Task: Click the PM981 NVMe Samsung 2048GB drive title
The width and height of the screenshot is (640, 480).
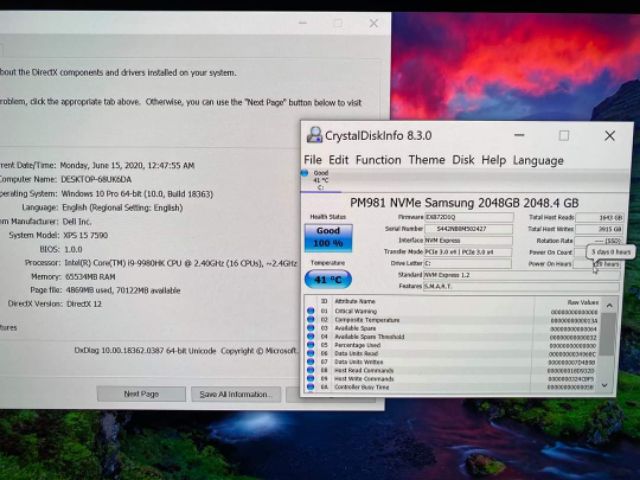Action: [464, 203]
